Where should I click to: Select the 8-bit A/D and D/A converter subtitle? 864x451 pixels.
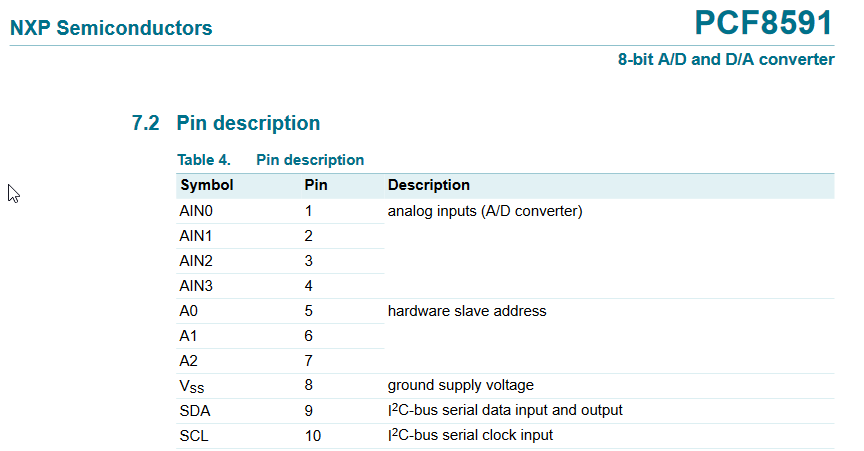tap(726, 59)
